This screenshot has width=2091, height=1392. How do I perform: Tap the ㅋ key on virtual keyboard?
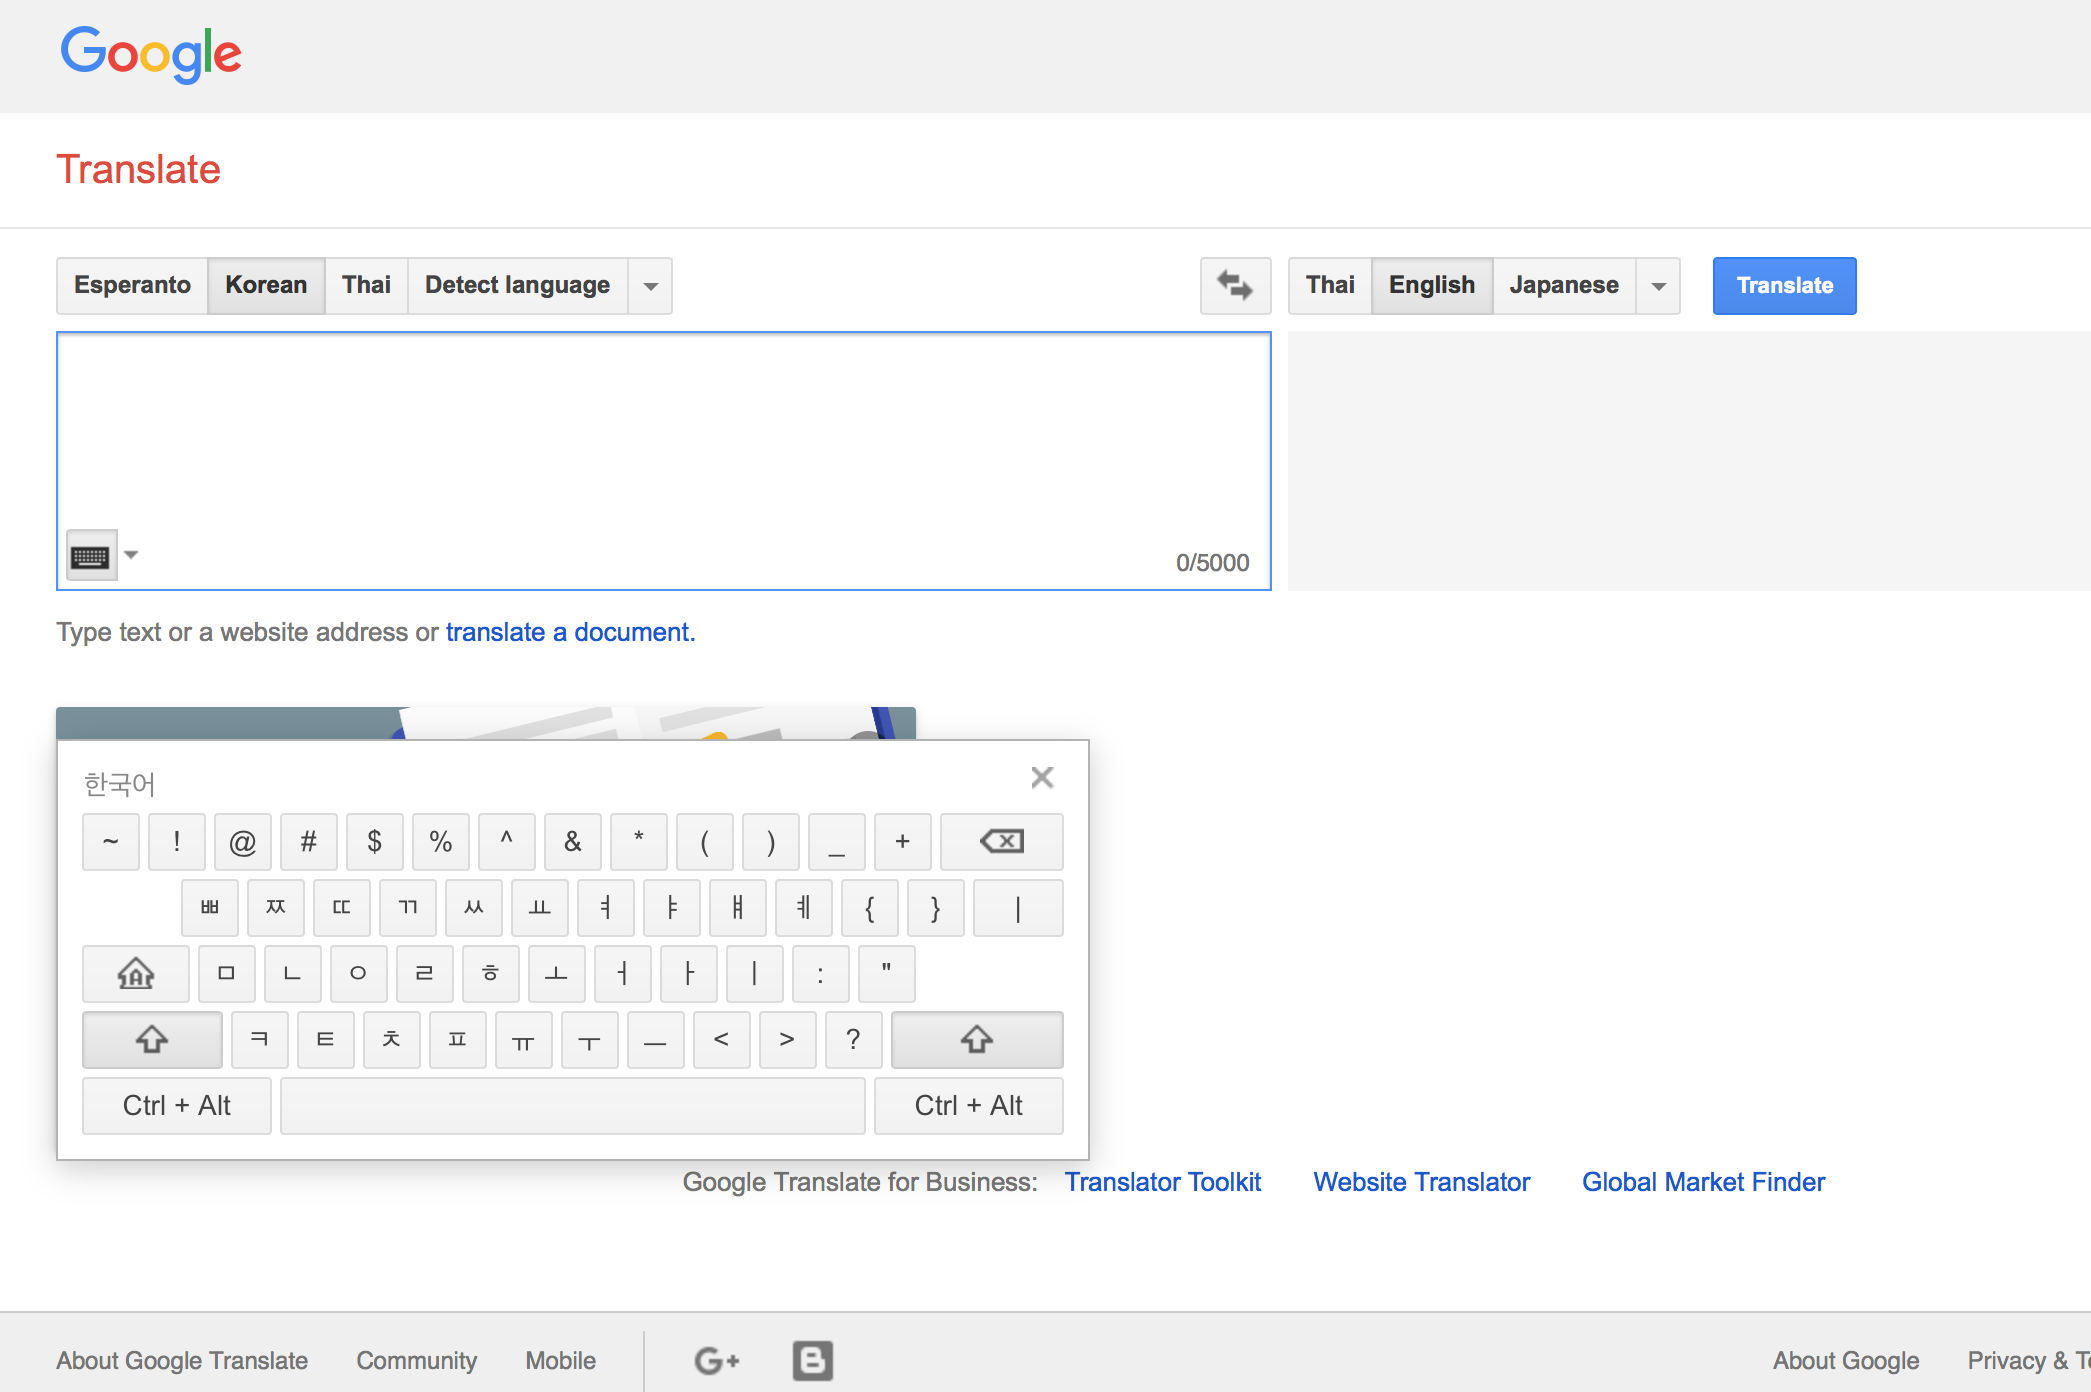click(x=260, y=1039)
